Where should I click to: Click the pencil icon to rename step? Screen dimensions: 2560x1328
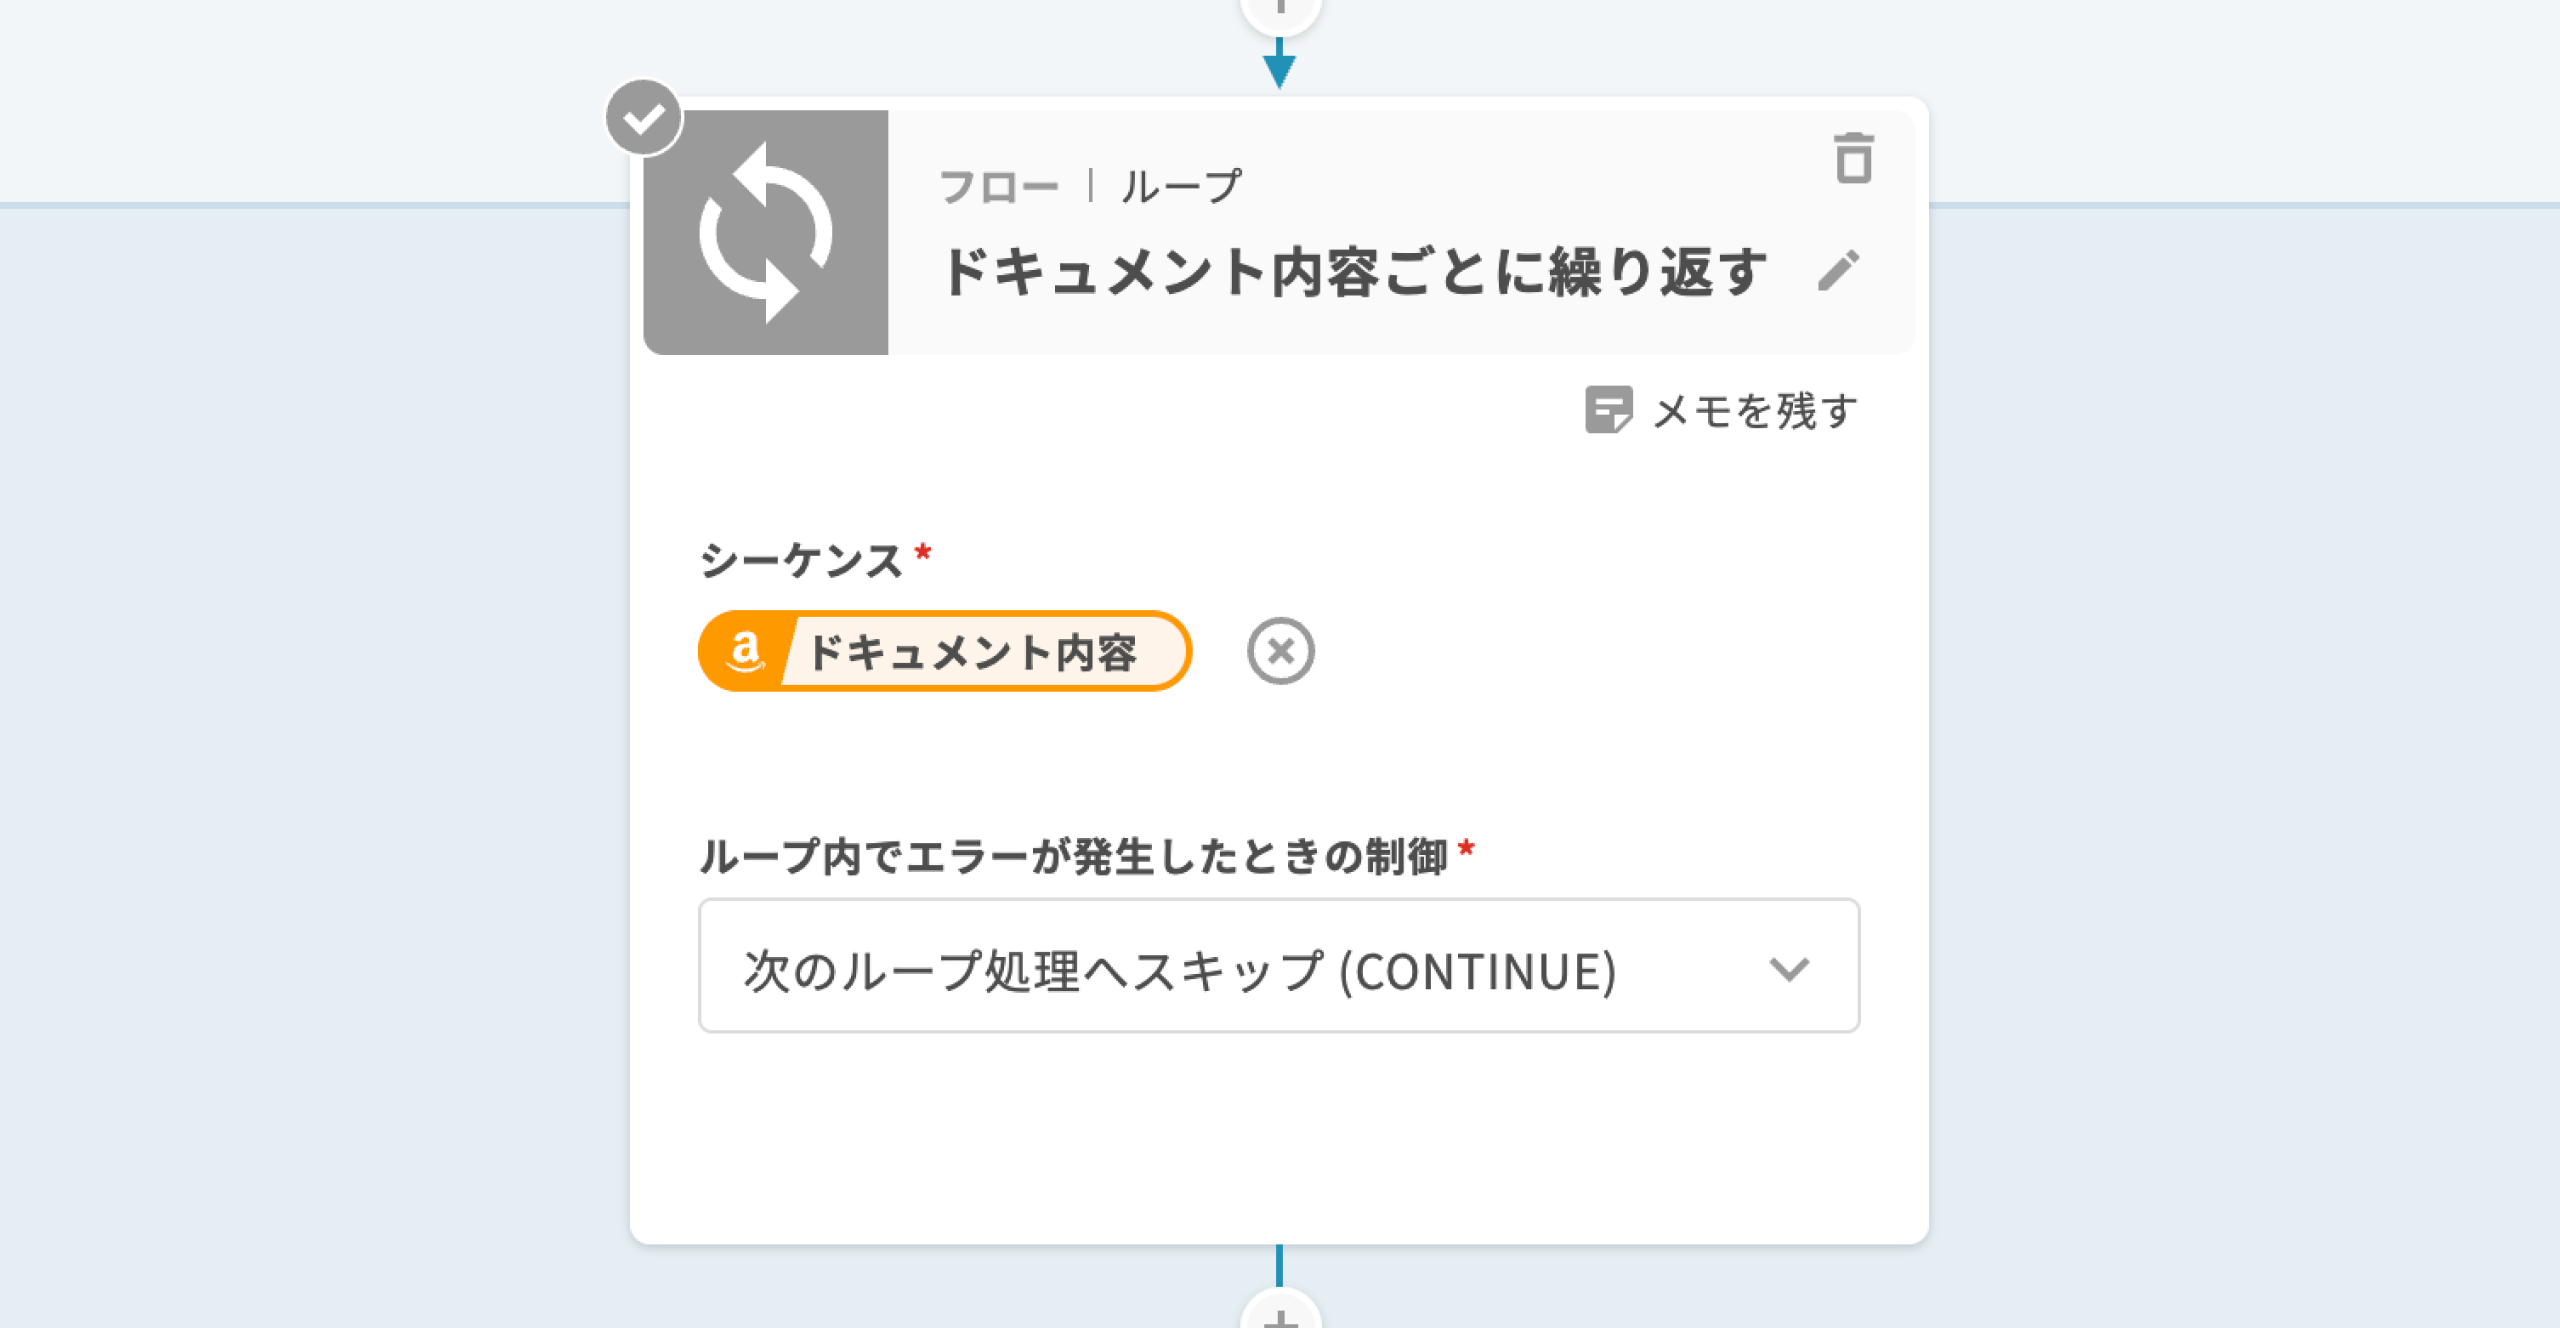click(x=1838, y=271)
